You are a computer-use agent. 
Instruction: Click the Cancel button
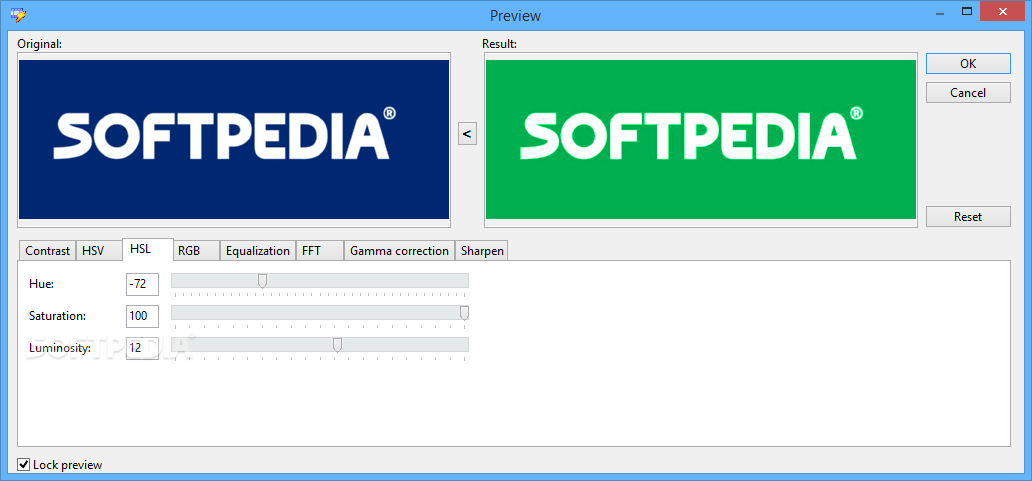point(968,93)
